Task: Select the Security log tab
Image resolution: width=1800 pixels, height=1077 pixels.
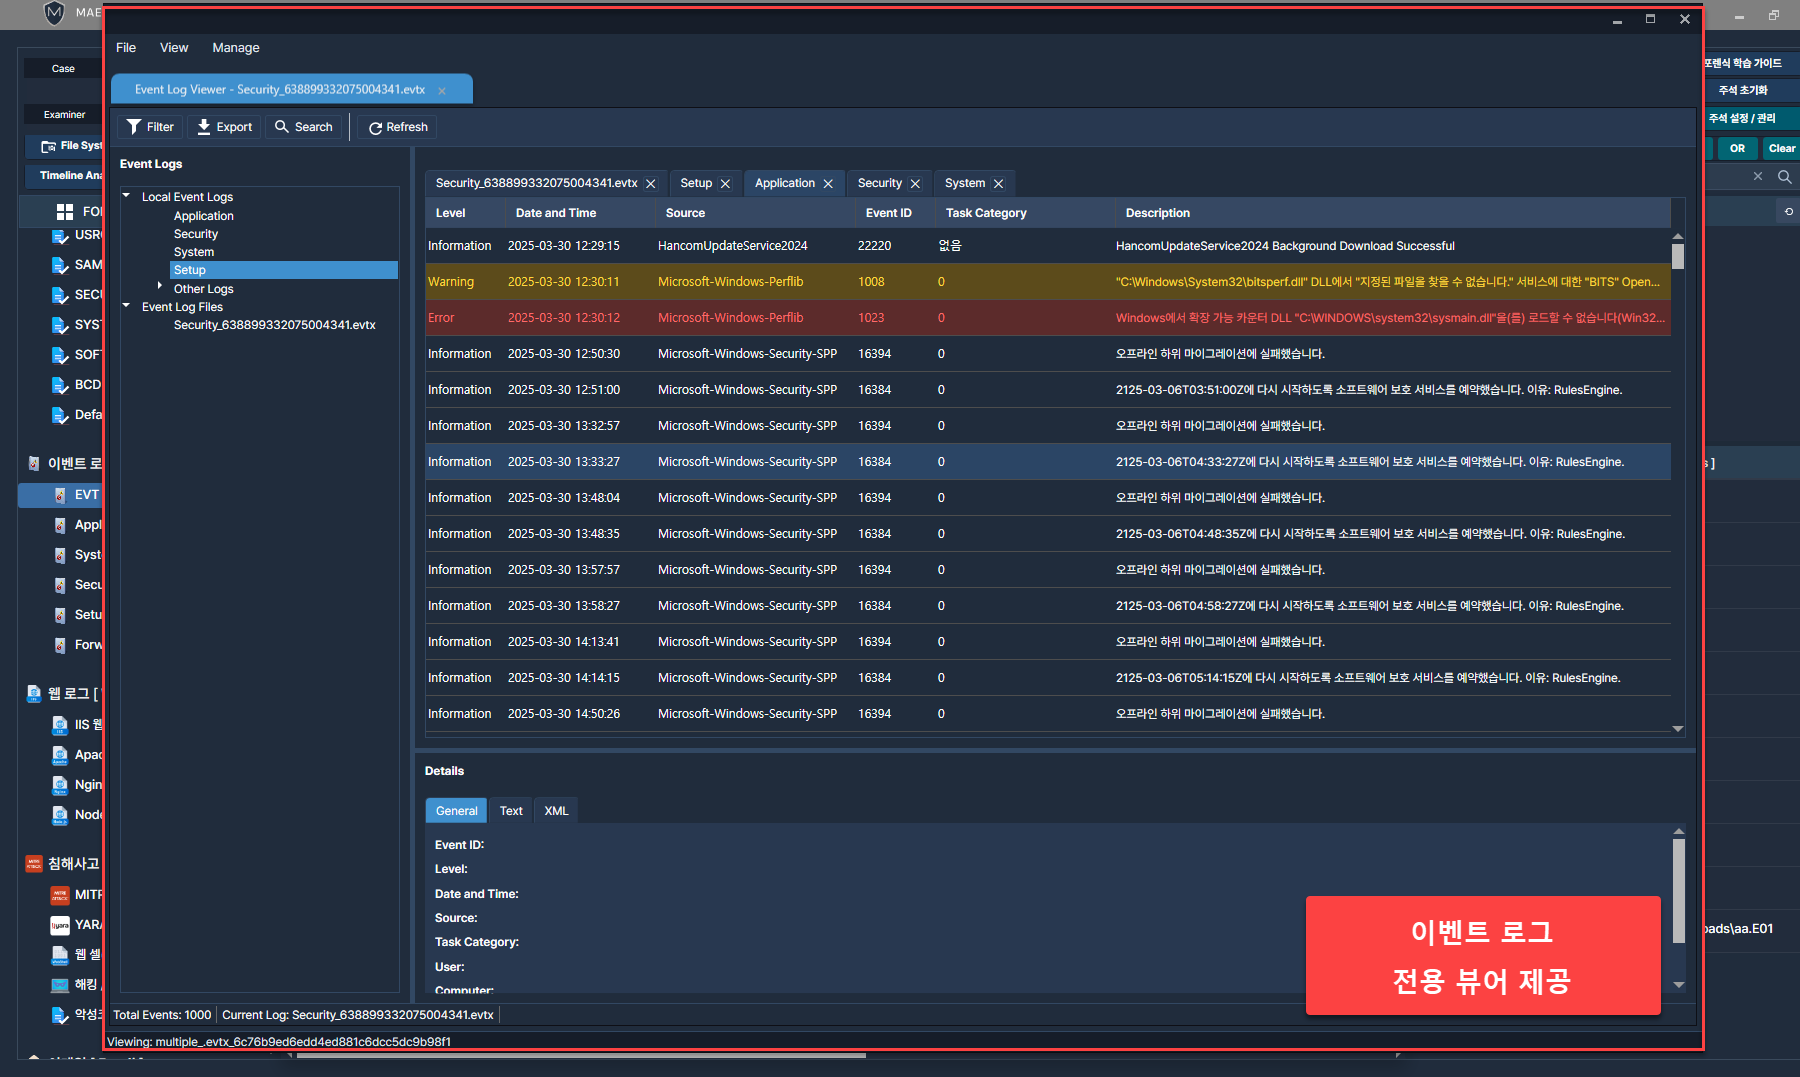Action: click(879, 183)
